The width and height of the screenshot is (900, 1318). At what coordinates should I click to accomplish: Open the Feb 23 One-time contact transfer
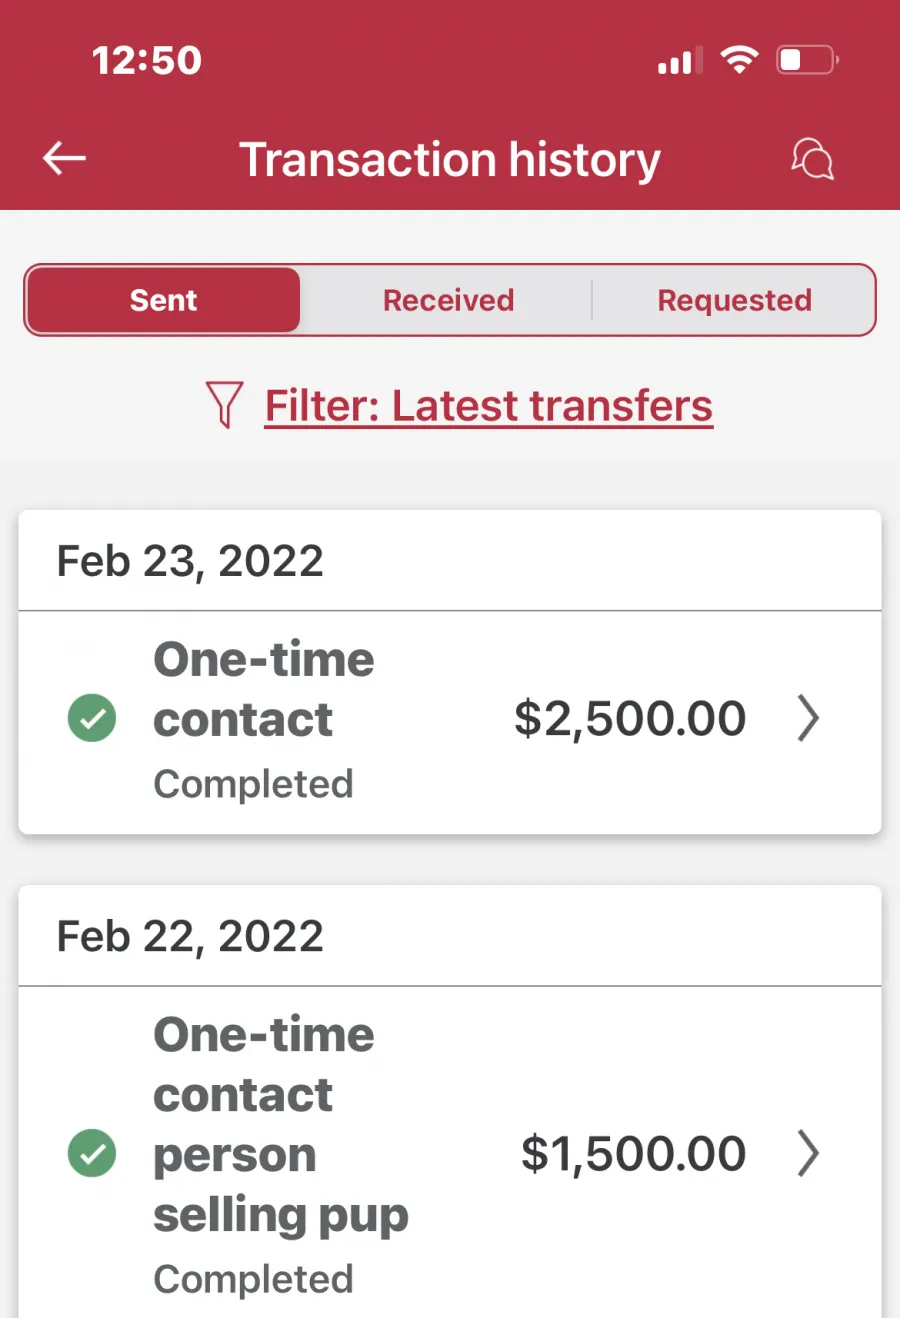(450, 722)
